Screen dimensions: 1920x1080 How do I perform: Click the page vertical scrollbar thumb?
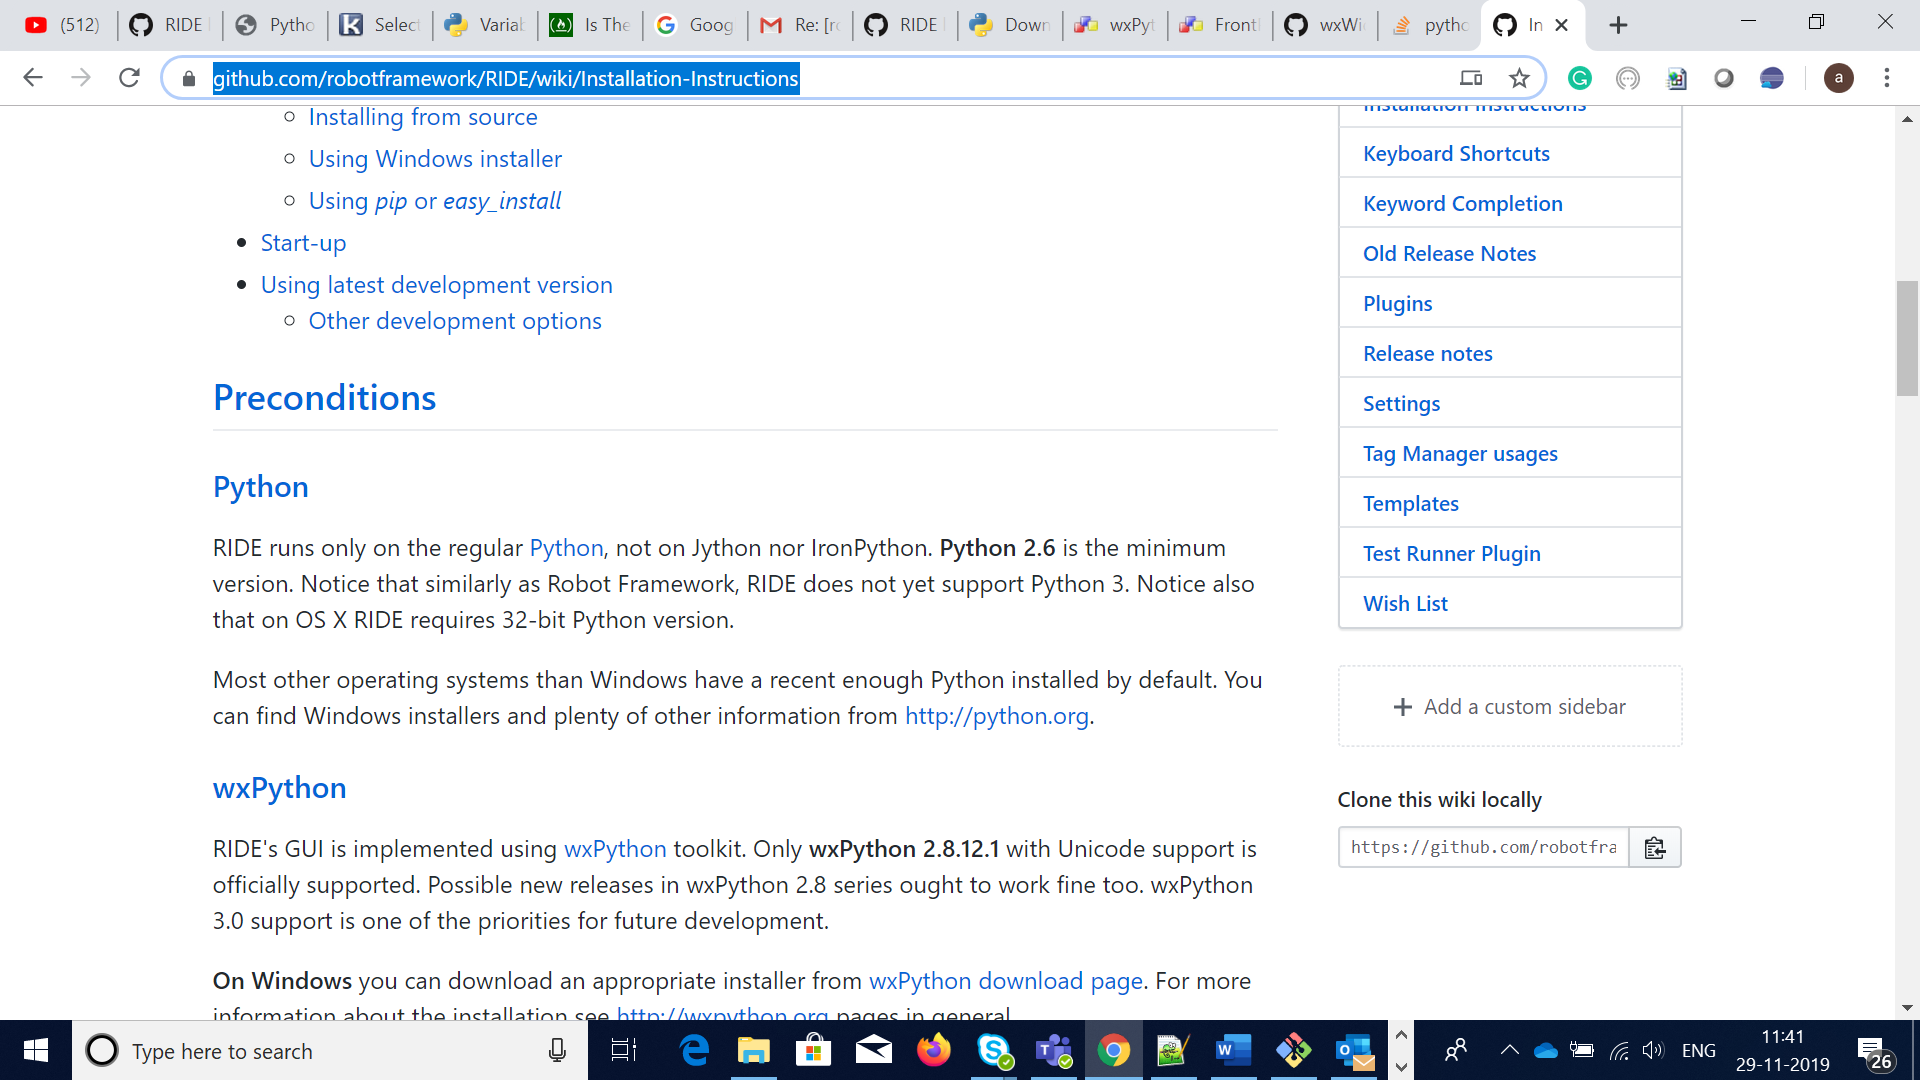click(x=1907, y=339)
